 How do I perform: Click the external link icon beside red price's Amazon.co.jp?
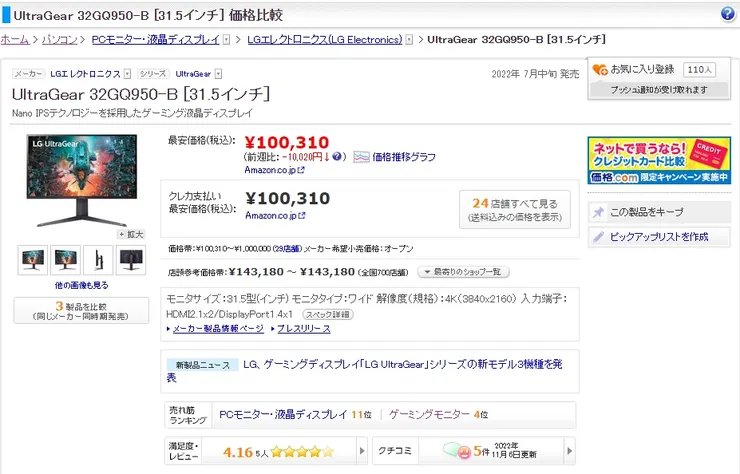point(301,170)
